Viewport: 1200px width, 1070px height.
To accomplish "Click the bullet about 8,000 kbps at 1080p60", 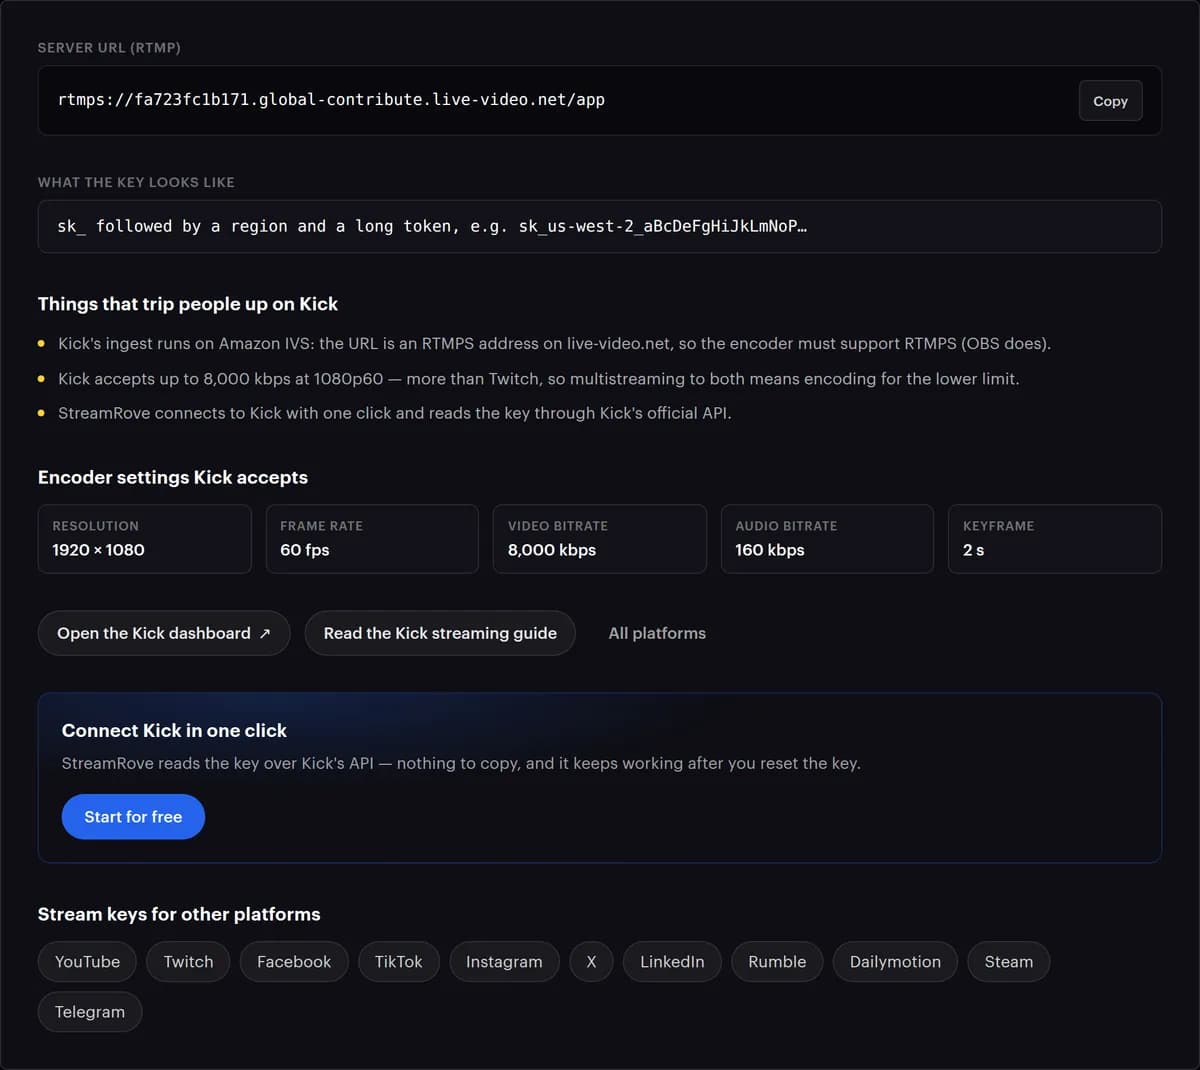I will click(x=539, y=379).
